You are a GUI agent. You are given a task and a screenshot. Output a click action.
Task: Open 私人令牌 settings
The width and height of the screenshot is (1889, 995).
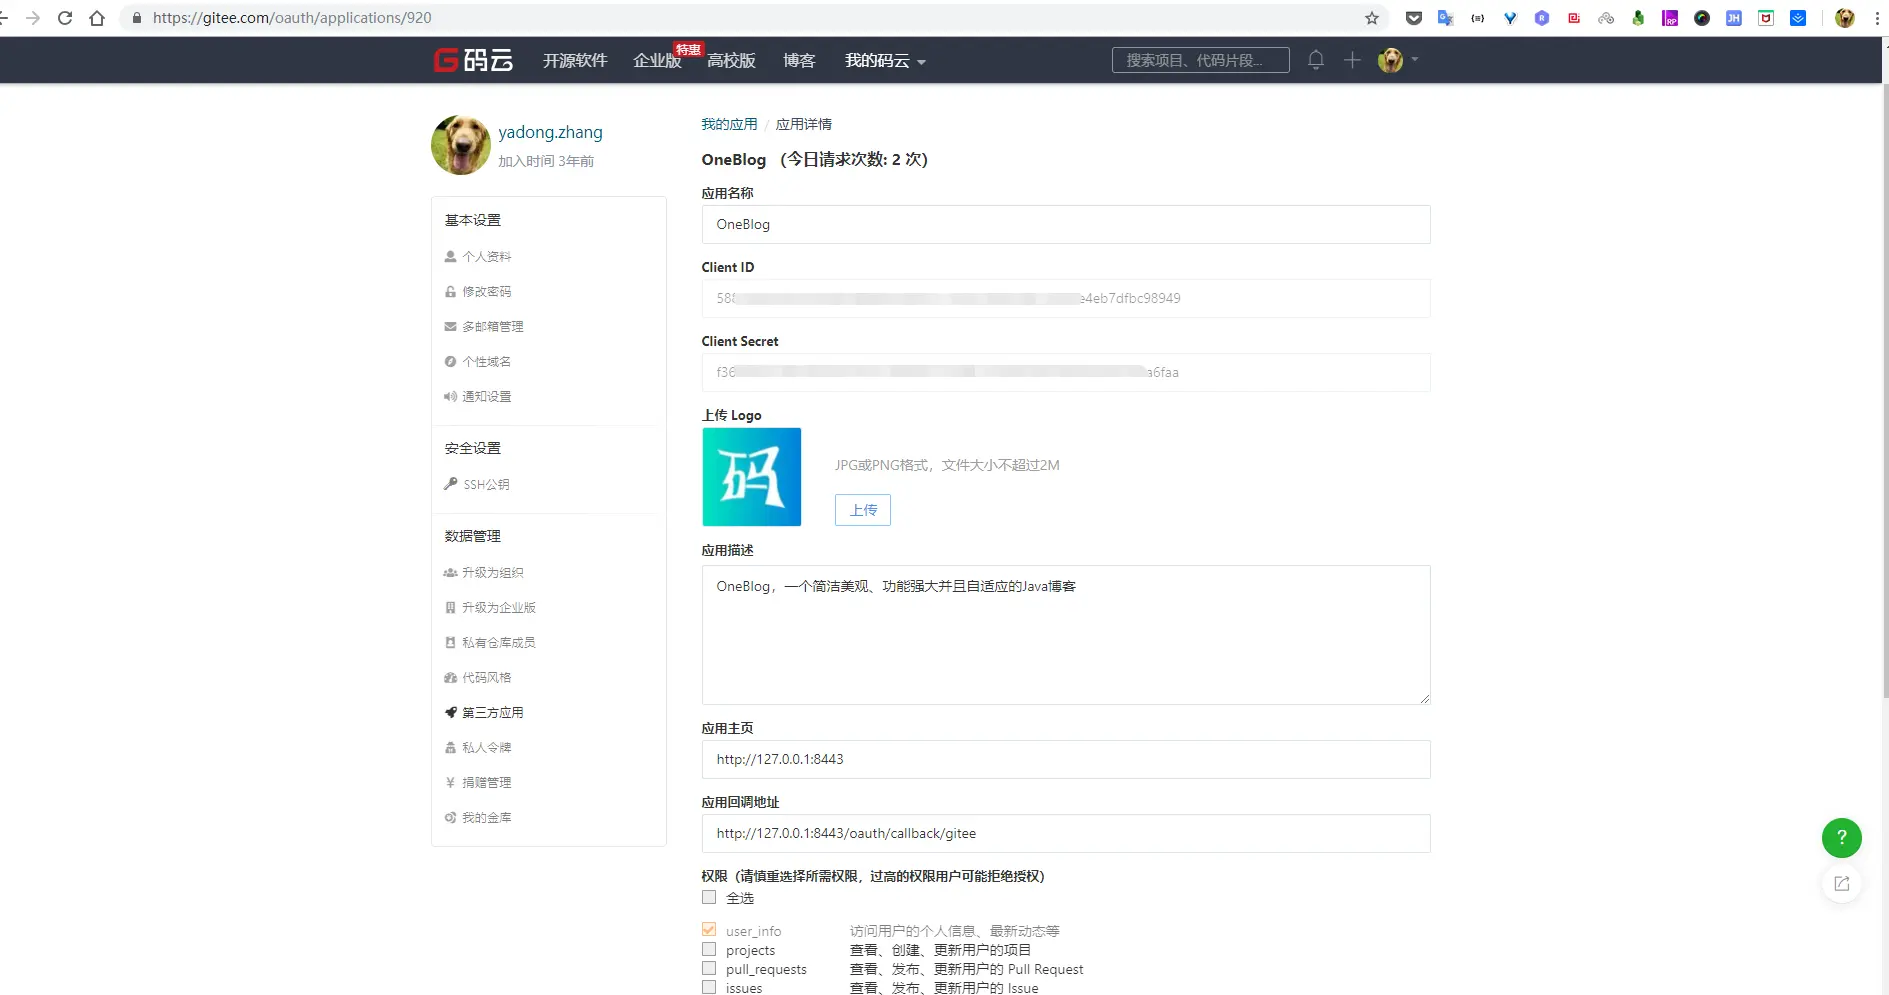[486, 747]
